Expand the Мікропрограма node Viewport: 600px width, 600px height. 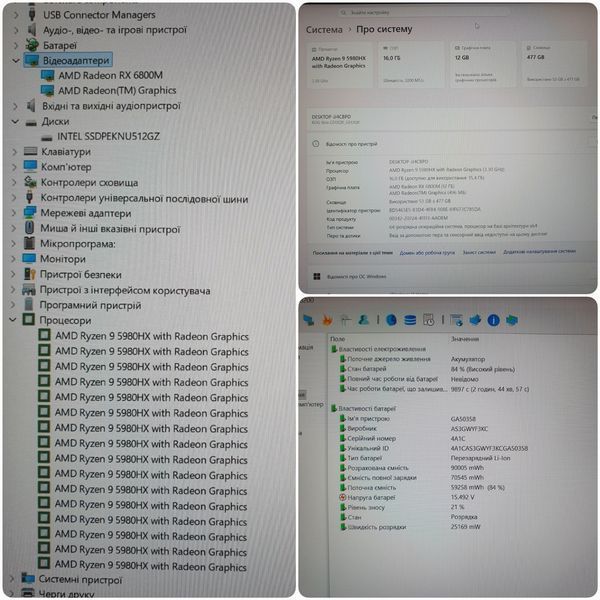point(14,244)
